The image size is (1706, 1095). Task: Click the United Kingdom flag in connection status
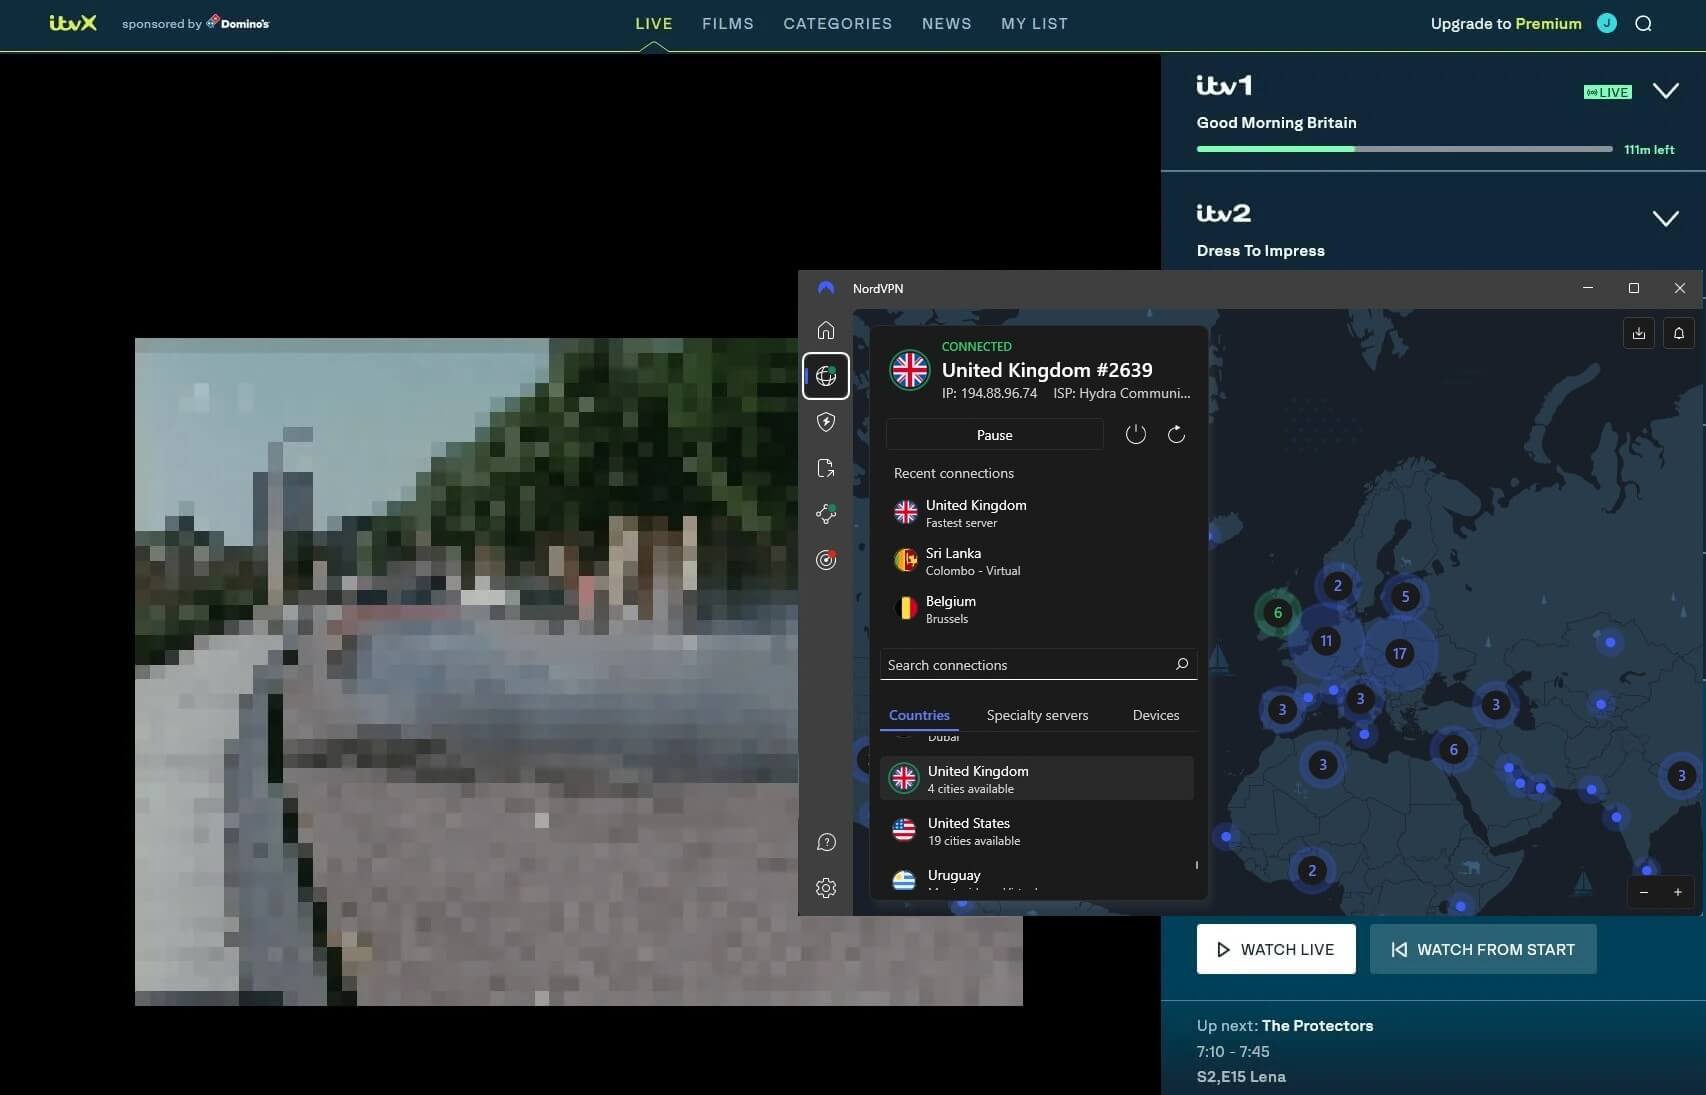click(910, 370)
